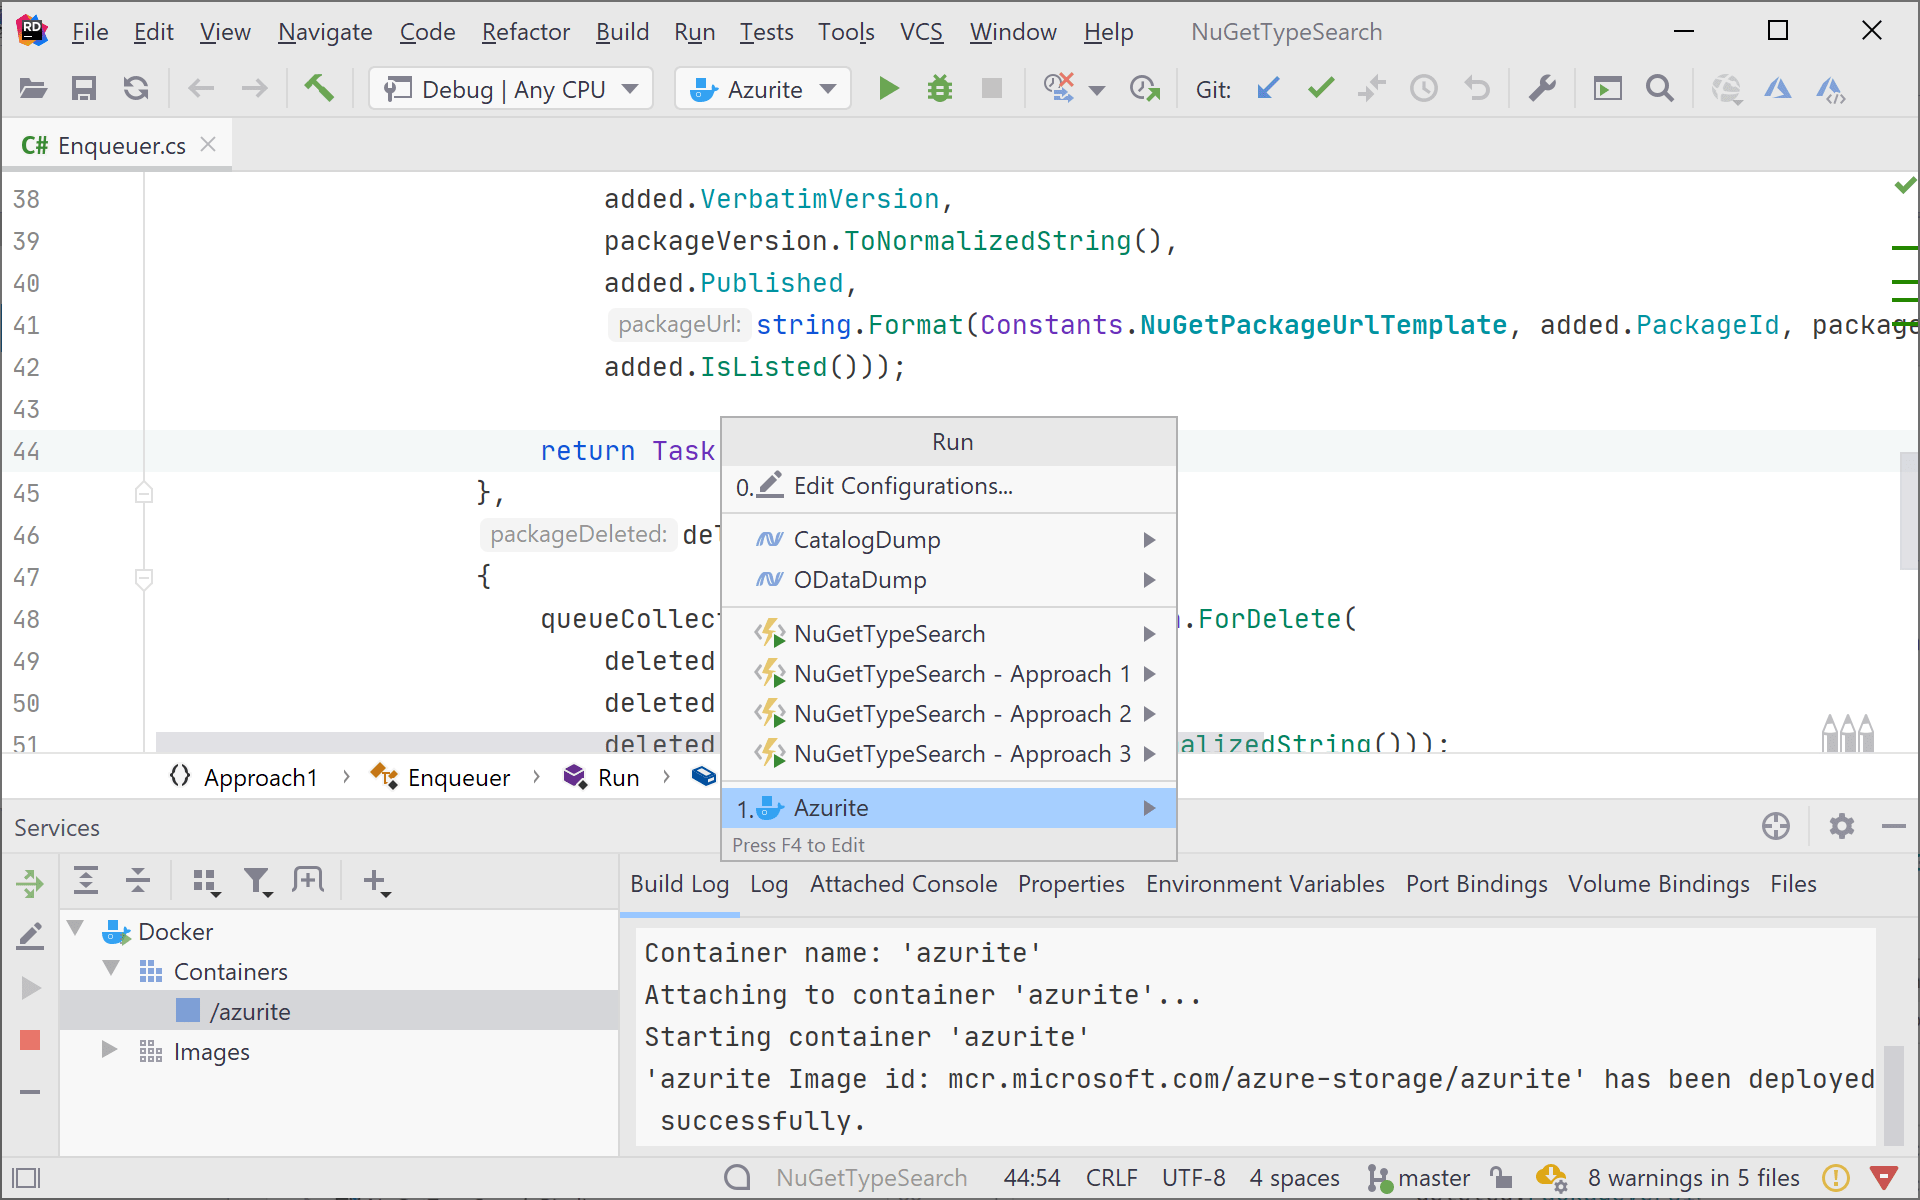Open the Filter services funnel icon

tap(258, 881)
